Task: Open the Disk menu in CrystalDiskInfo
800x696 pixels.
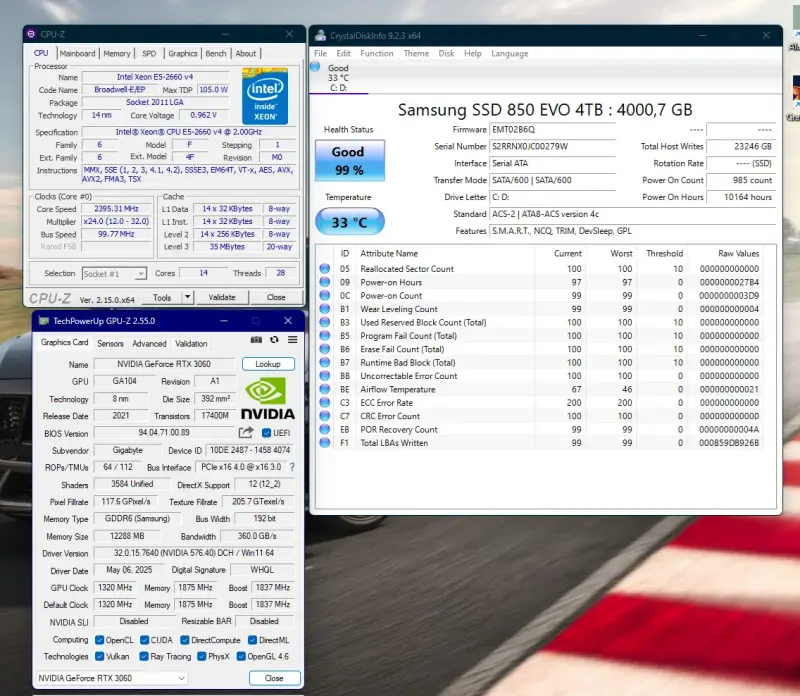Action: click(x=446, y=54)
